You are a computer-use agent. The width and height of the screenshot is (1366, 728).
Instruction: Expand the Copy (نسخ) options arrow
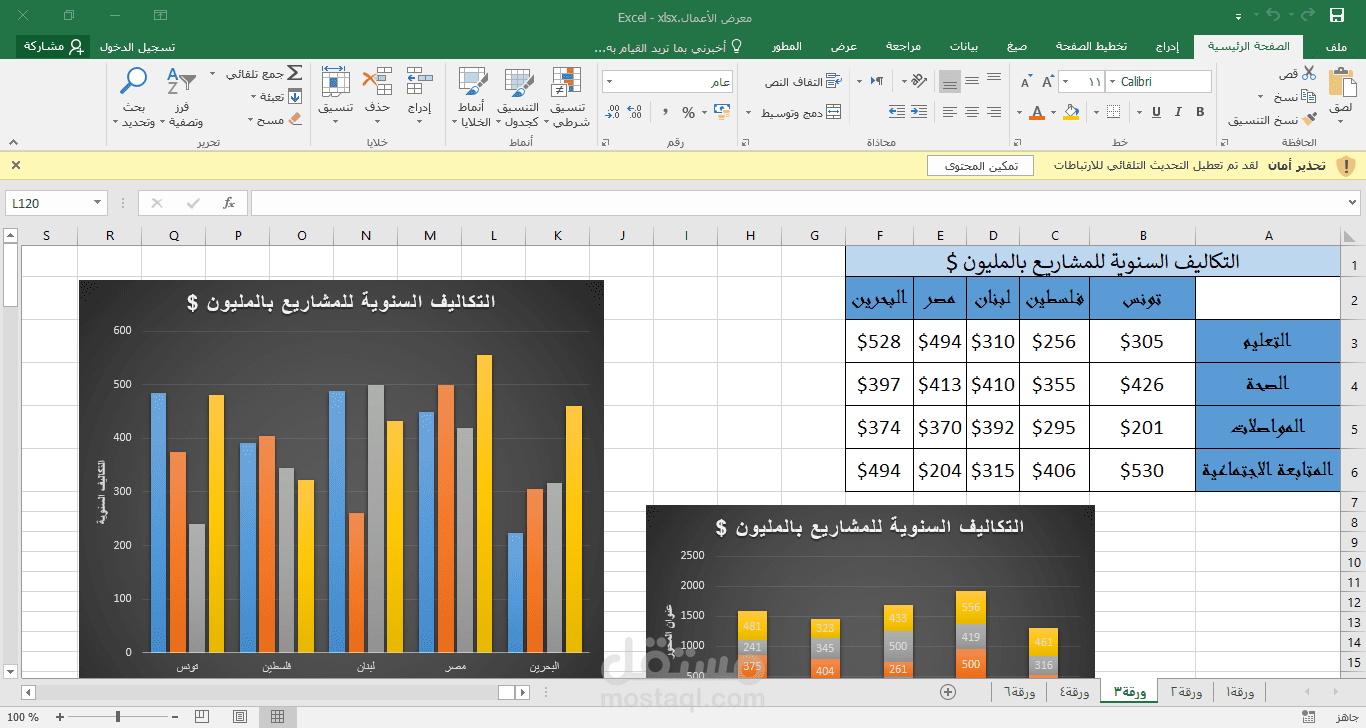pos(1262,97)
